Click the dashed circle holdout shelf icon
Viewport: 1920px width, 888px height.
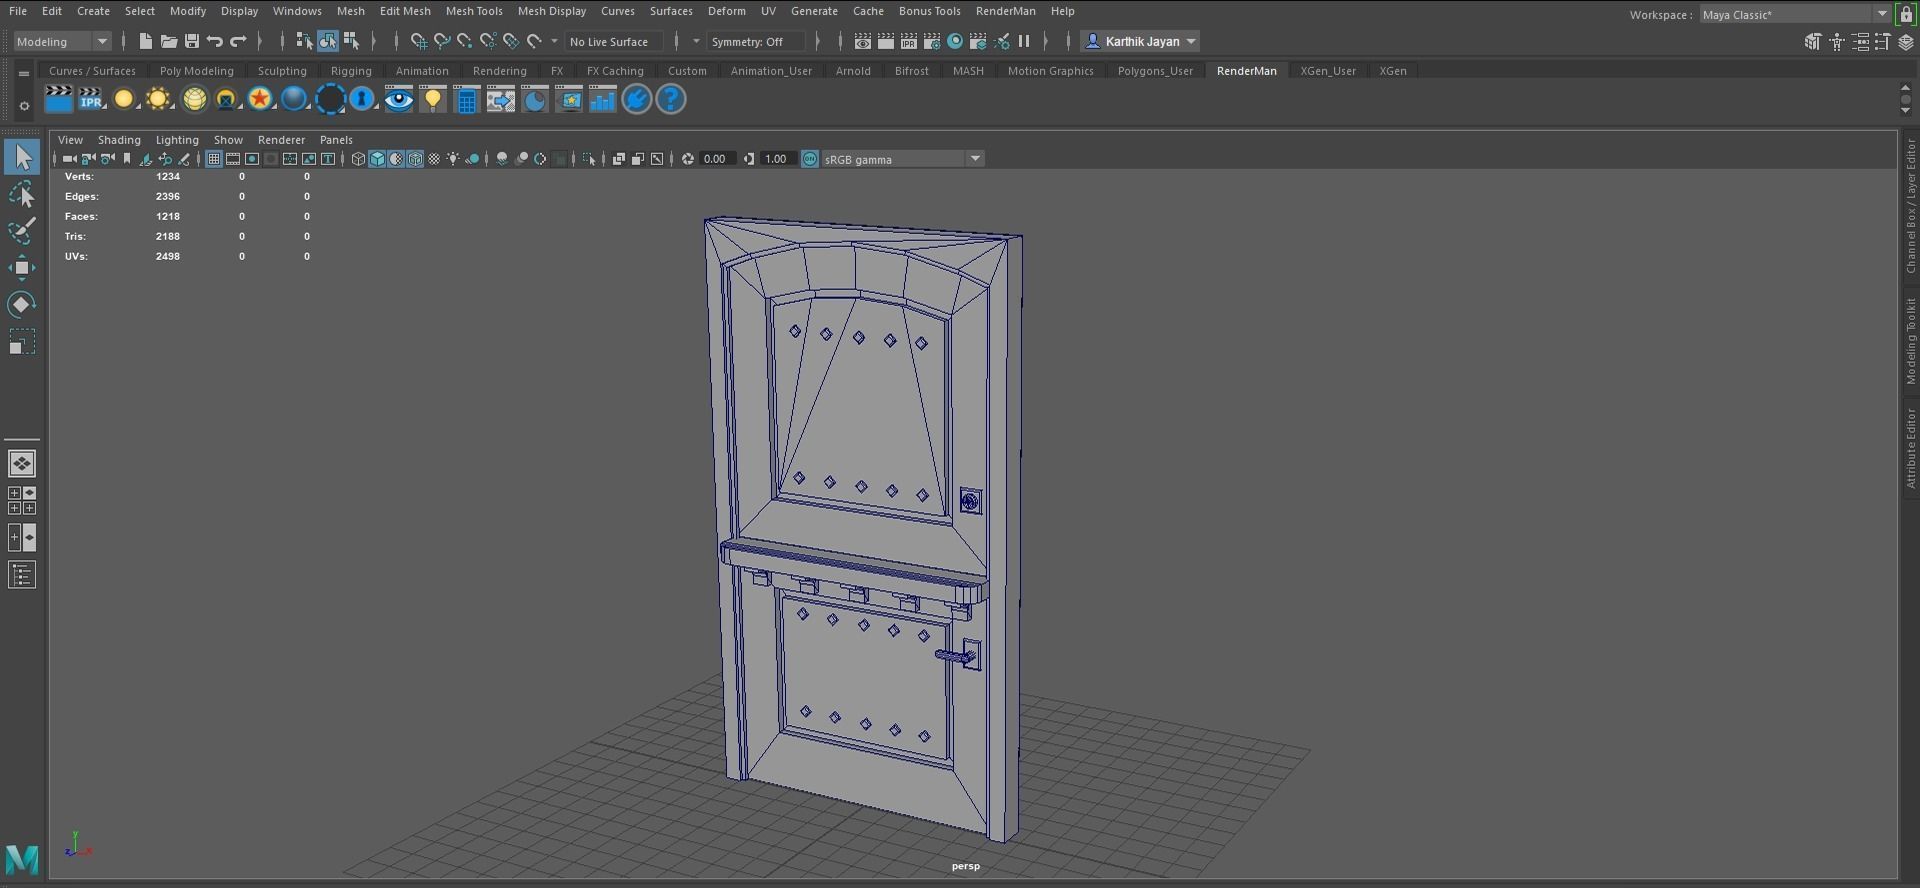pyautogui.click(x=330, y=99)
